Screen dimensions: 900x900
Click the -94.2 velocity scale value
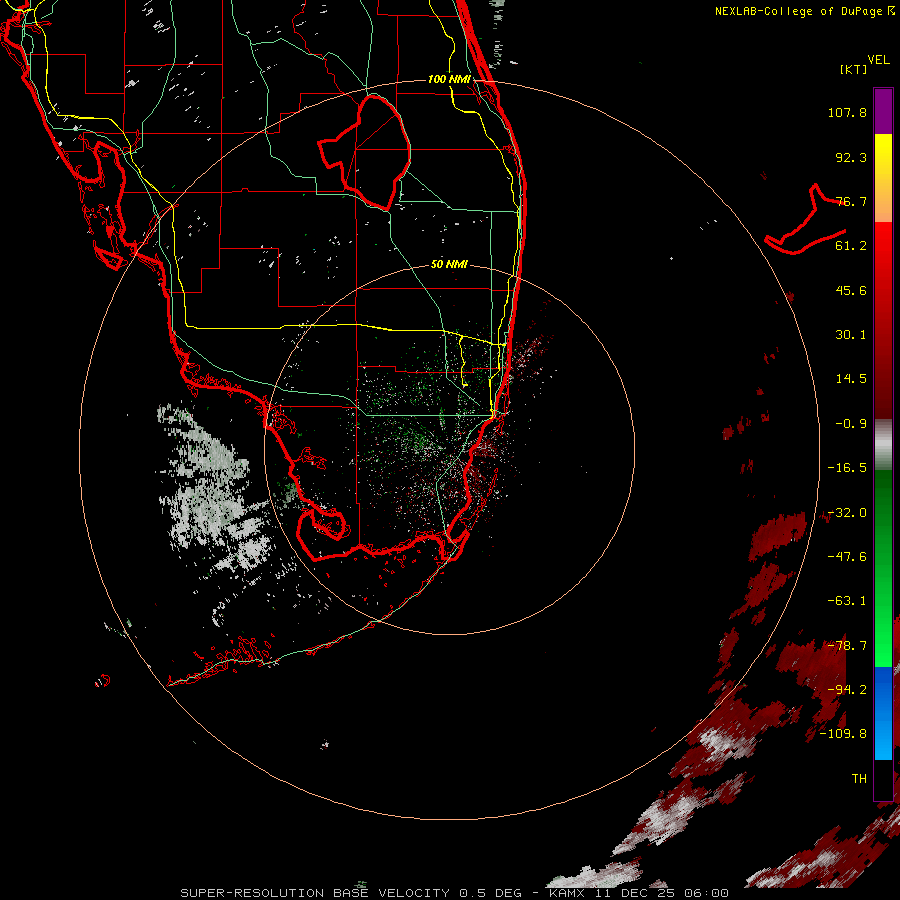click(x=847, y=690)
